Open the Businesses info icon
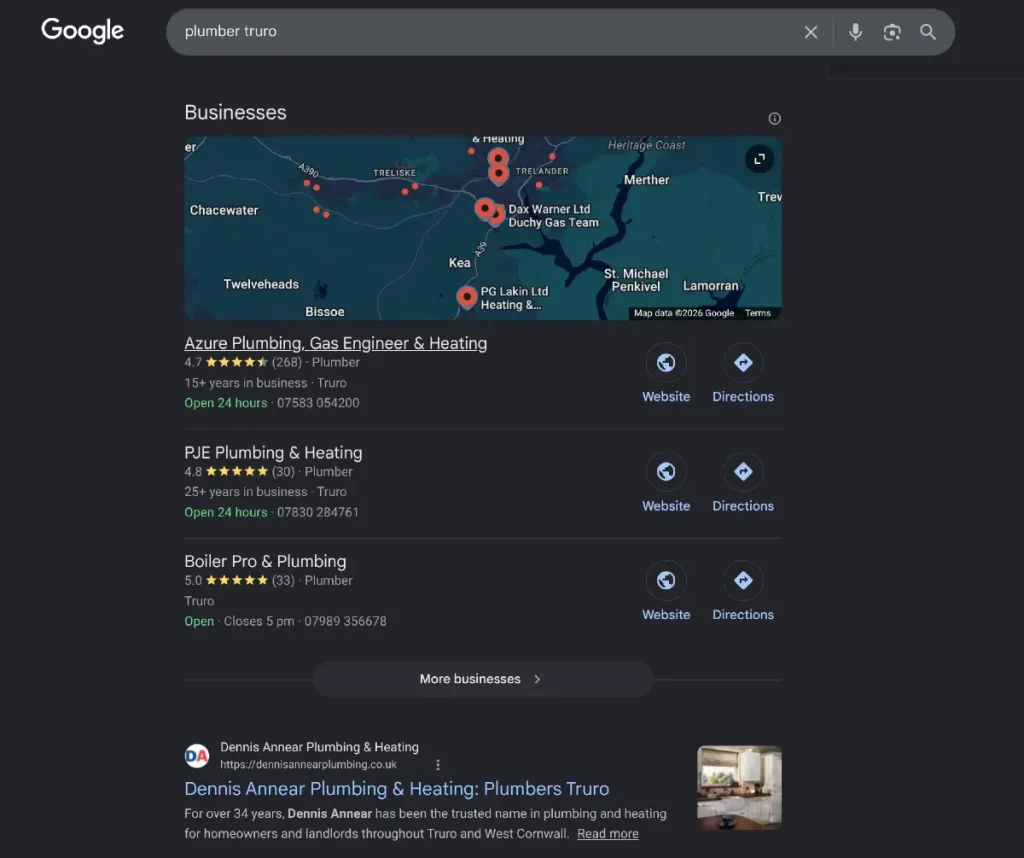Screen dimensions: 1024x858 (774, 118)
